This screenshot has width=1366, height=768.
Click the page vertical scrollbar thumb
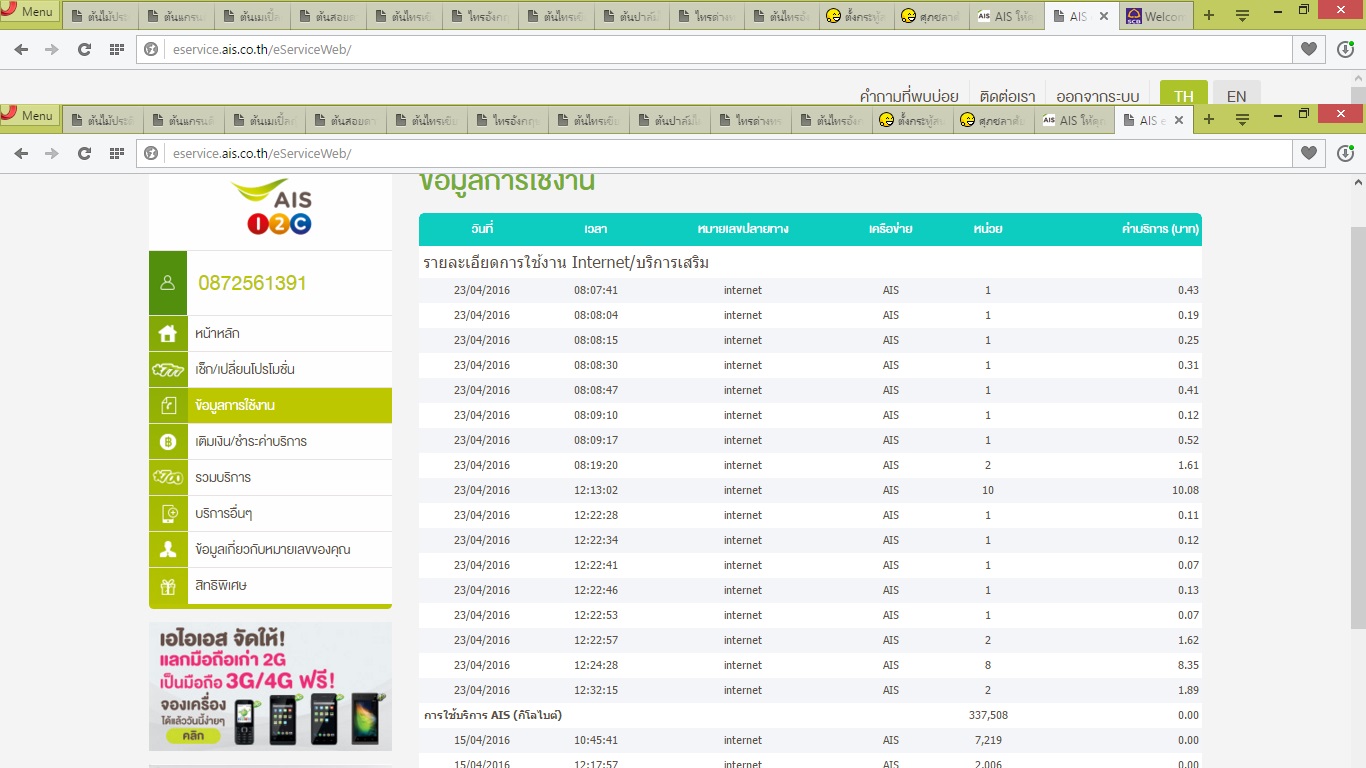(1358, 428)
